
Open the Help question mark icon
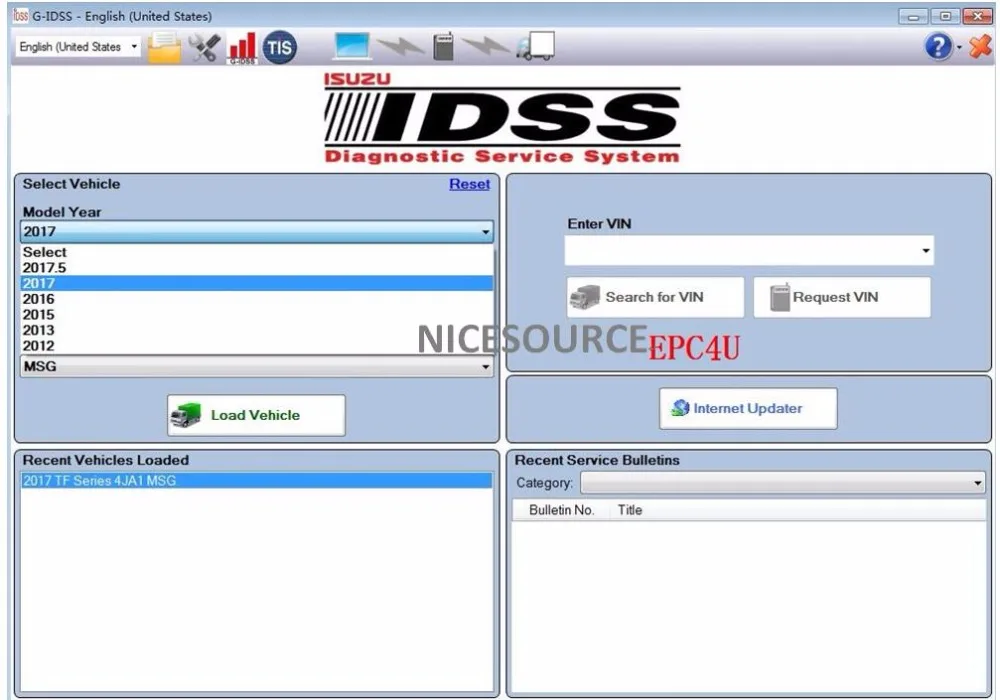coord(937,46)
